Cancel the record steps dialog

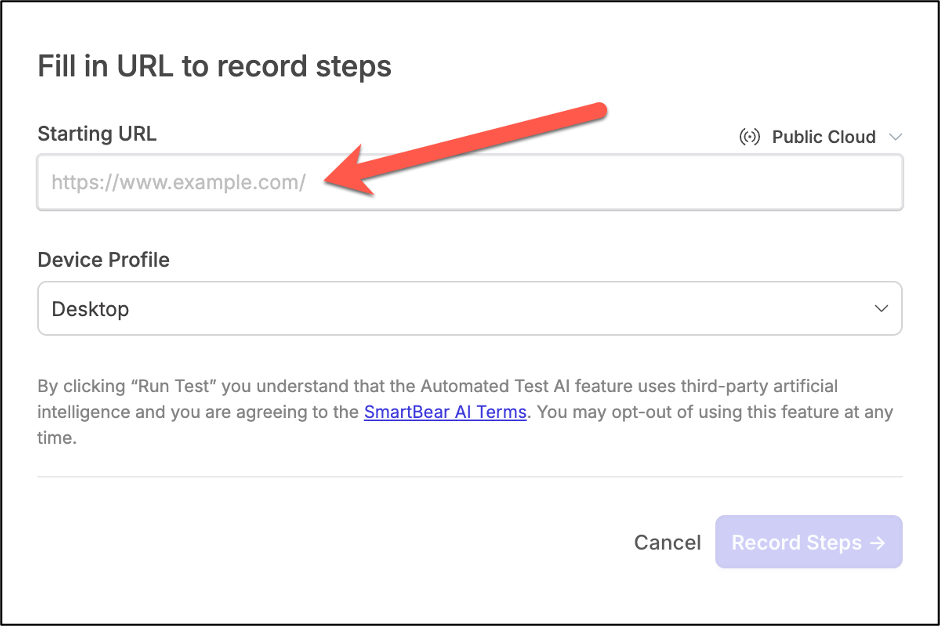click(667, 542)
